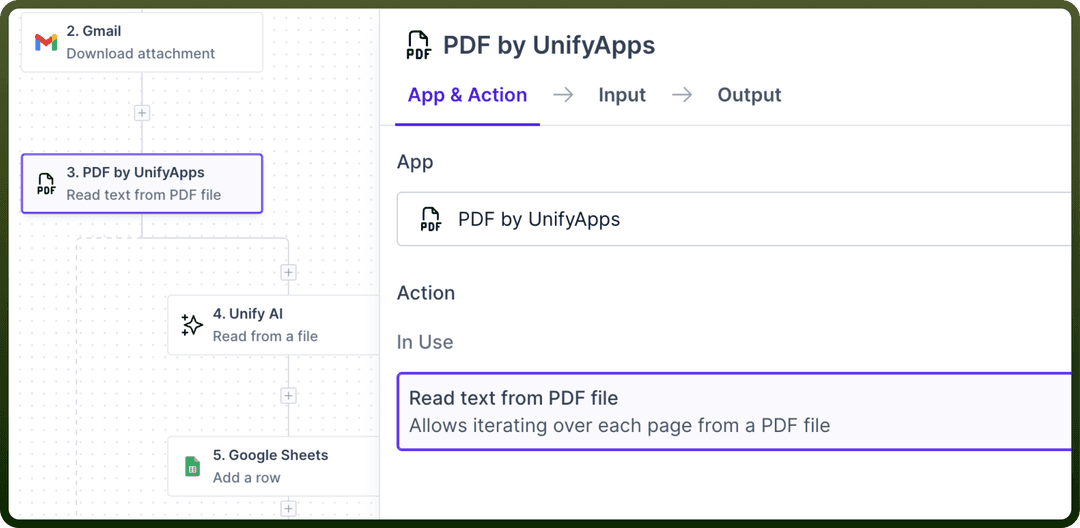Click the PDF icon inside the App field
The width and height of the screenshot is (1080, 528).
[430, 219]
